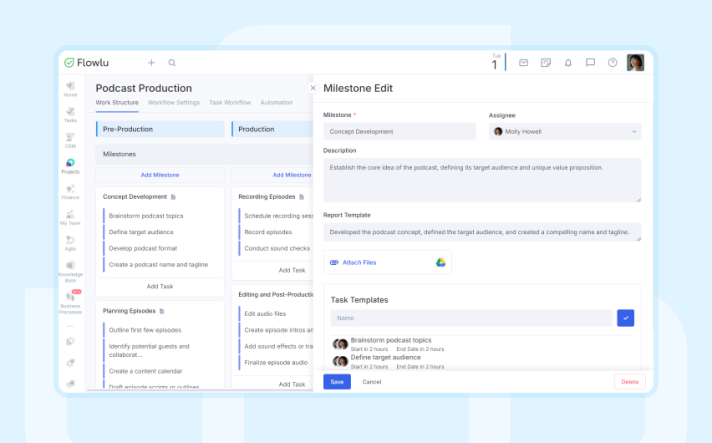
Task: Open the mail envelope icon
Action: click(523, 62)
